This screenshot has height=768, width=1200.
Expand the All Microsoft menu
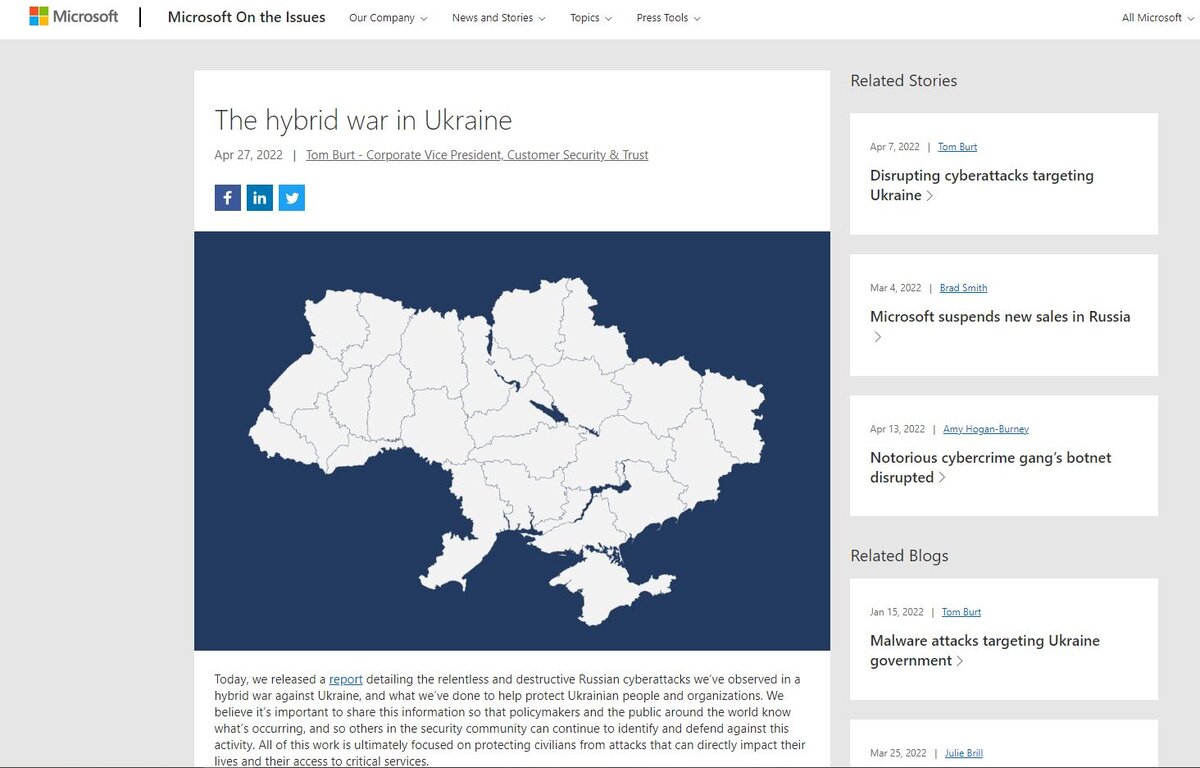coord(1158,18)
